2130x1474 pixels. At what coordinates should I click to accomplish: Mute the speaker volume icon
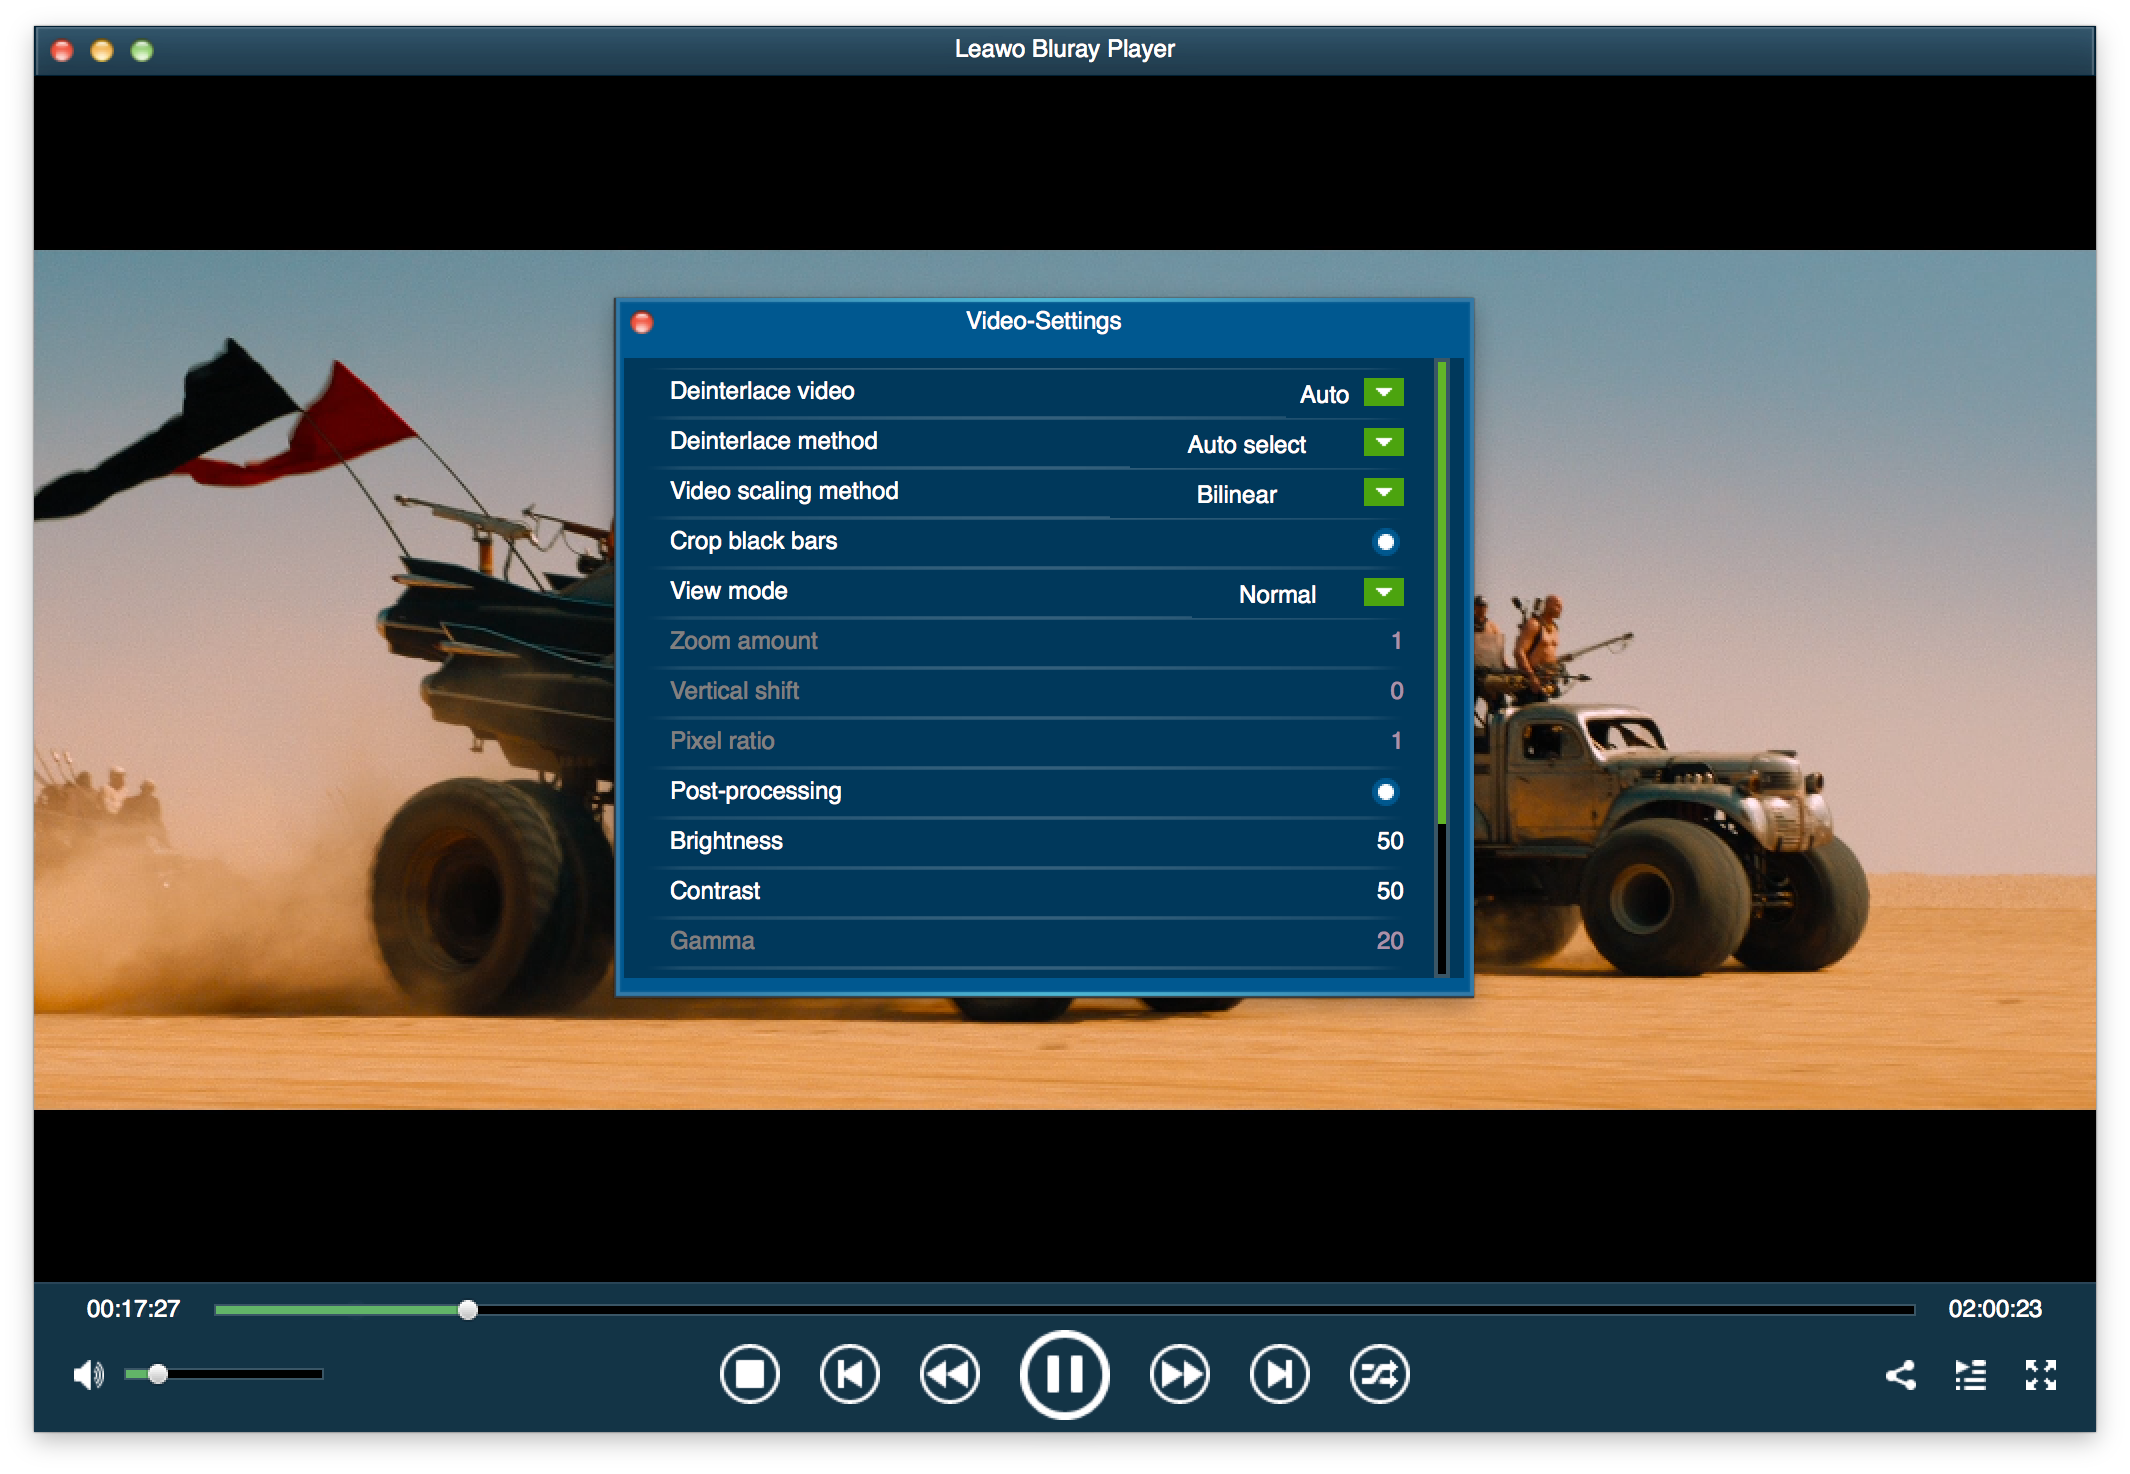tap(88, 1375)
